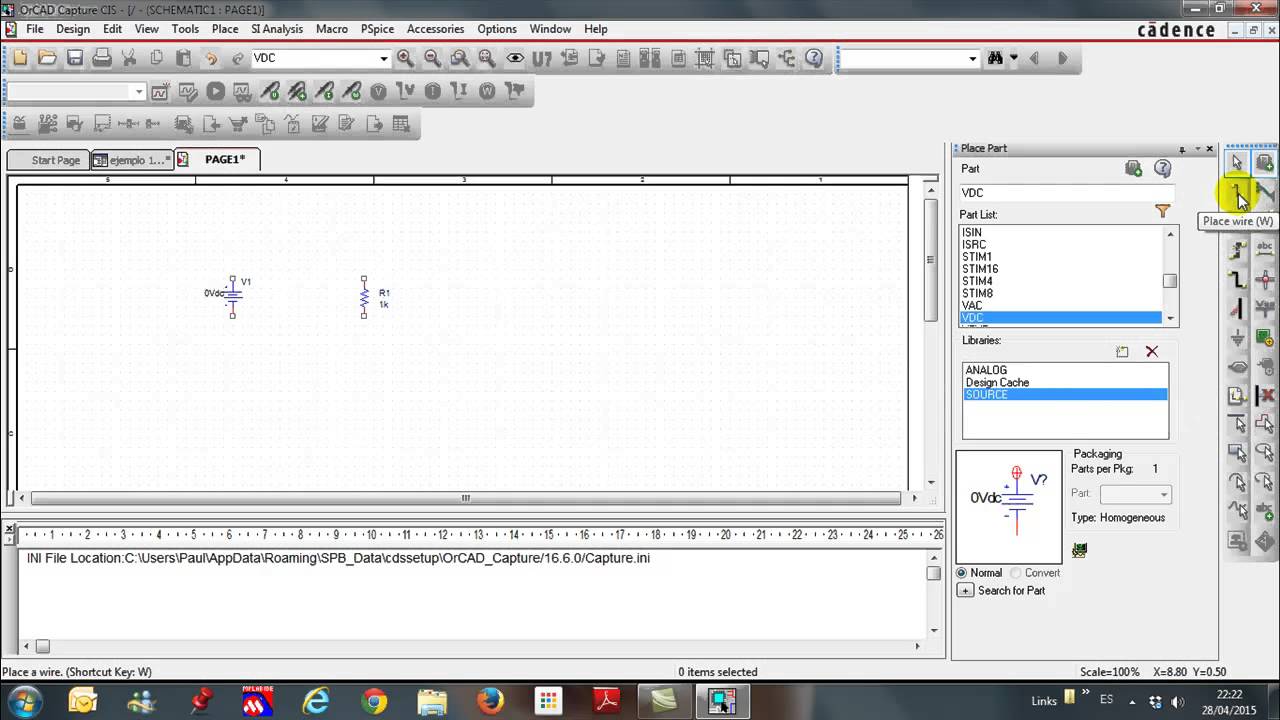Select the V1 voltage source symbol
This screenshot has width=1280, height=720.
[232, 297]
